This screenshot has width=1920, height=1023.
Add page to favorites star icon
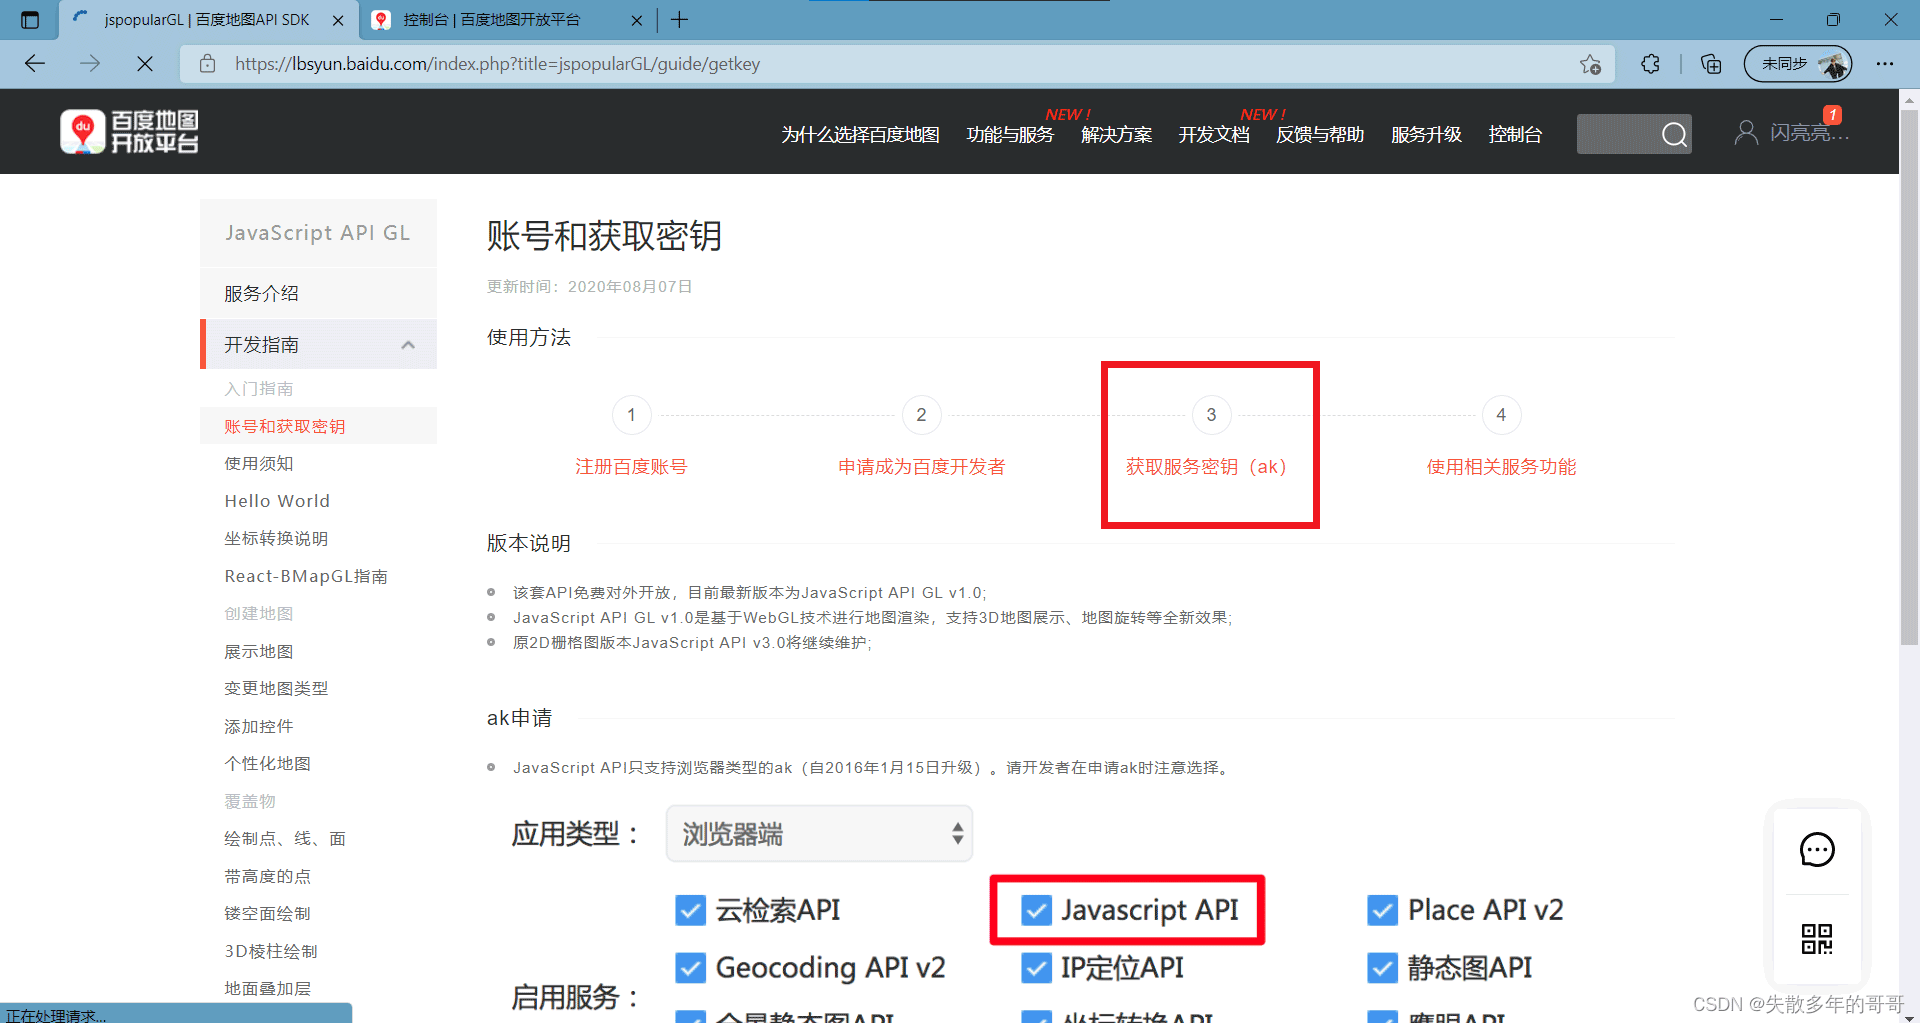pos(1590,64)
